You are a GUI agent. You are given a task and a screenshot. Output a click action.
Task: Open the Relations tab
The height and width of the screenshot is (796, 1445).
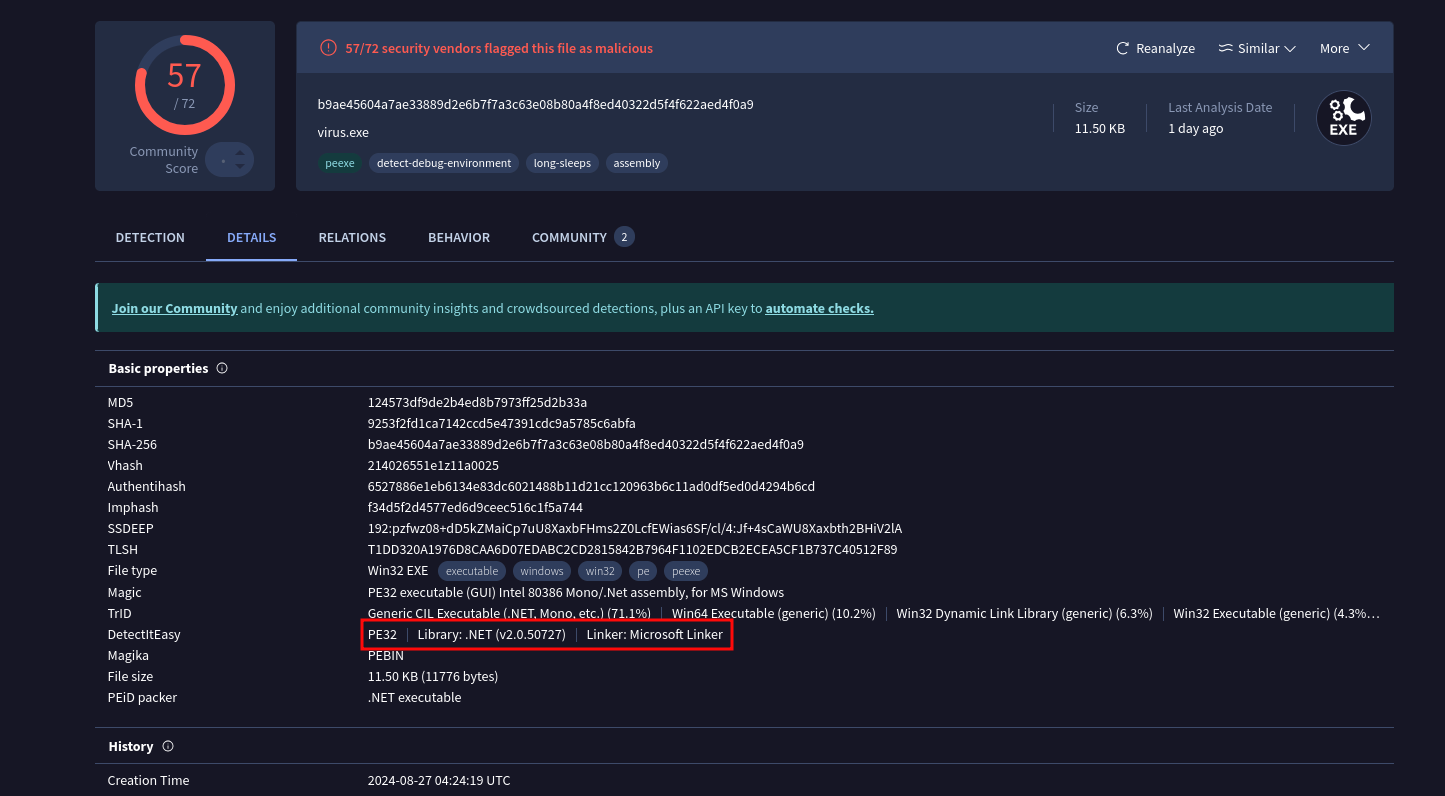[x=352, y=237]
